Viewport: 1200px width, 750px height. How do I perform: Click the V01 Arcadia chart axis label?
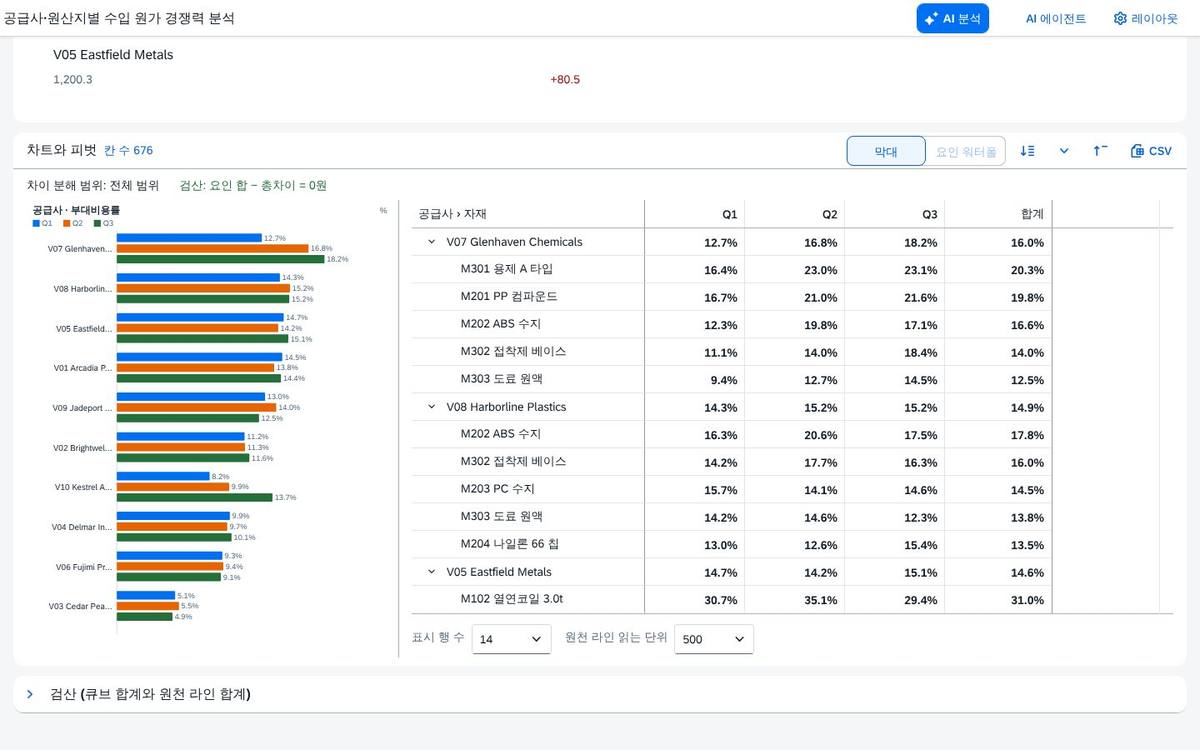tap(83, 368)
